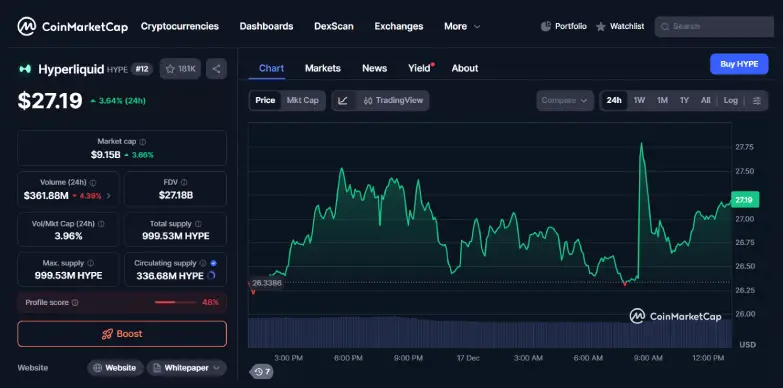
Task: Click the verified badge by Circulating supply
Action: (x=213, y=263)
